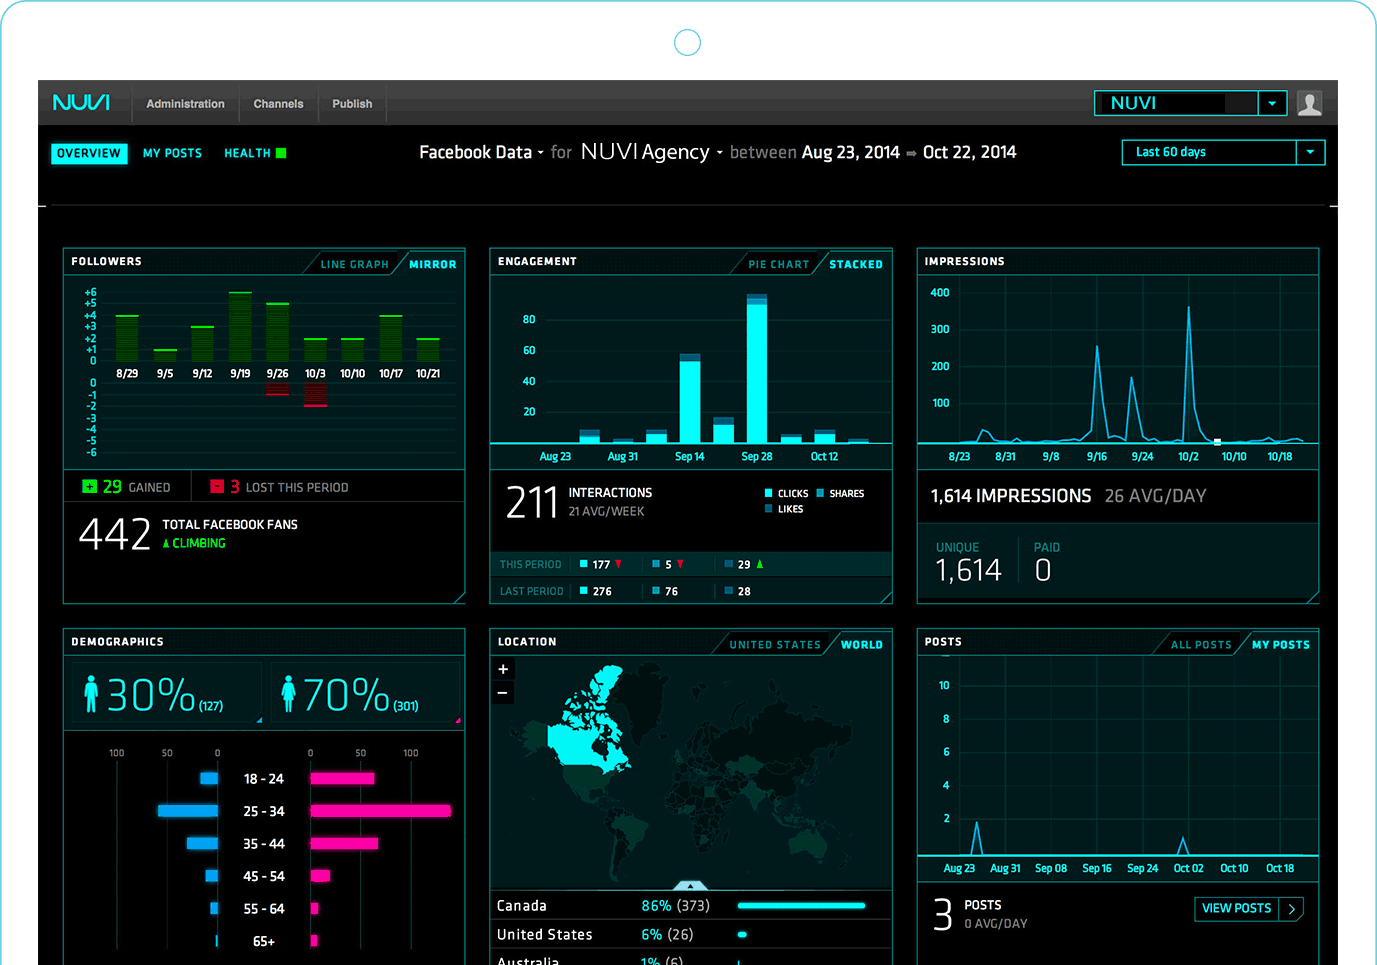The width and height of the screenshot is (1377, 965).
Task: Open the Administration menu
Action: click(x=185, y=103)
